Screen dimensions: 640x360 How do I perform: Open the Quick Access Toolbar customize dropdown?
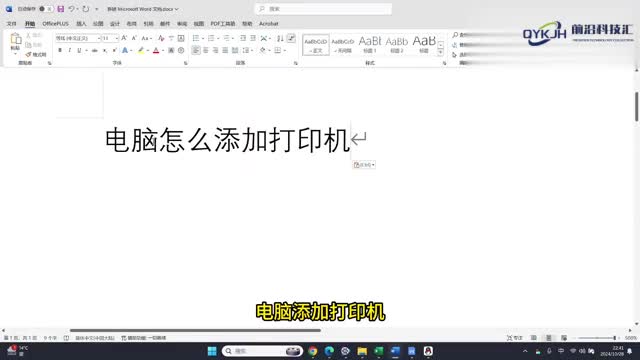(x=97, y=9)
